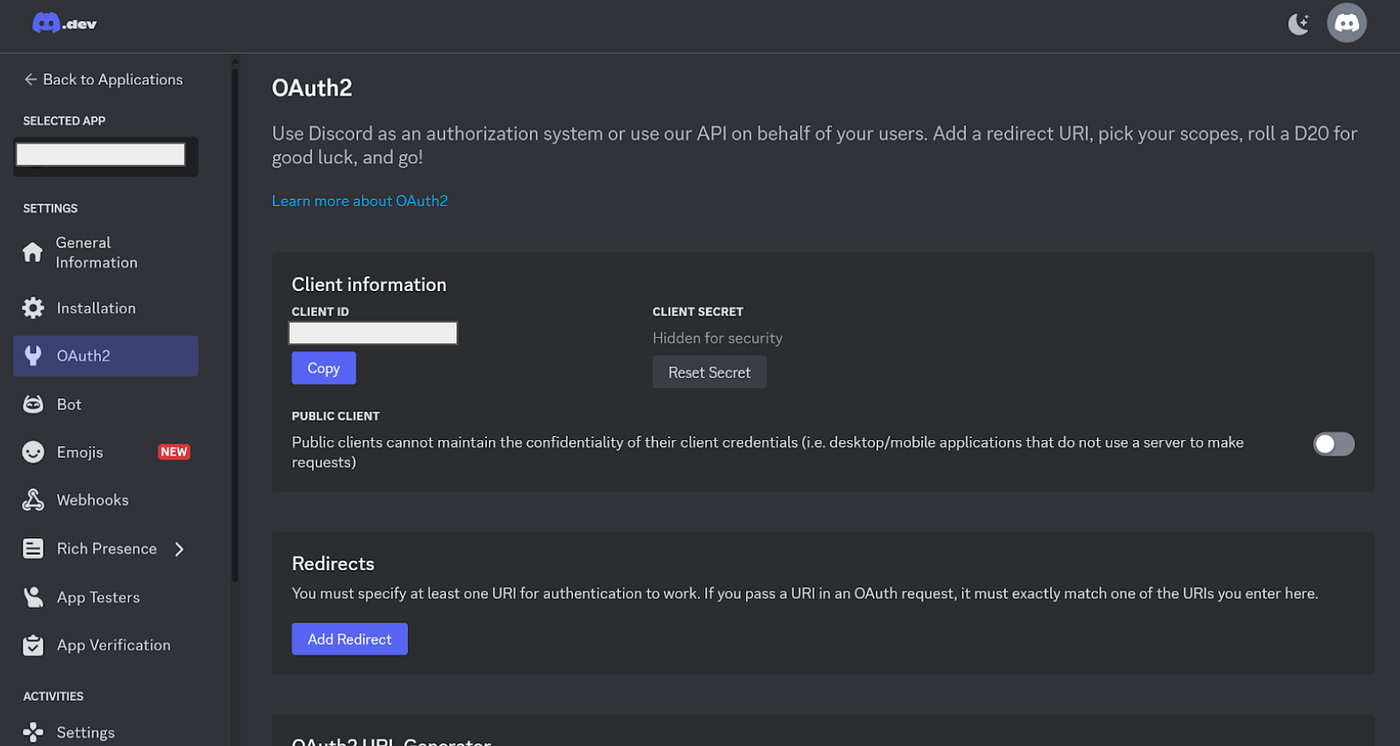The image size is (1400, 746).
Task: Click the Installation gear icon
Action: (x=33, y=308)
